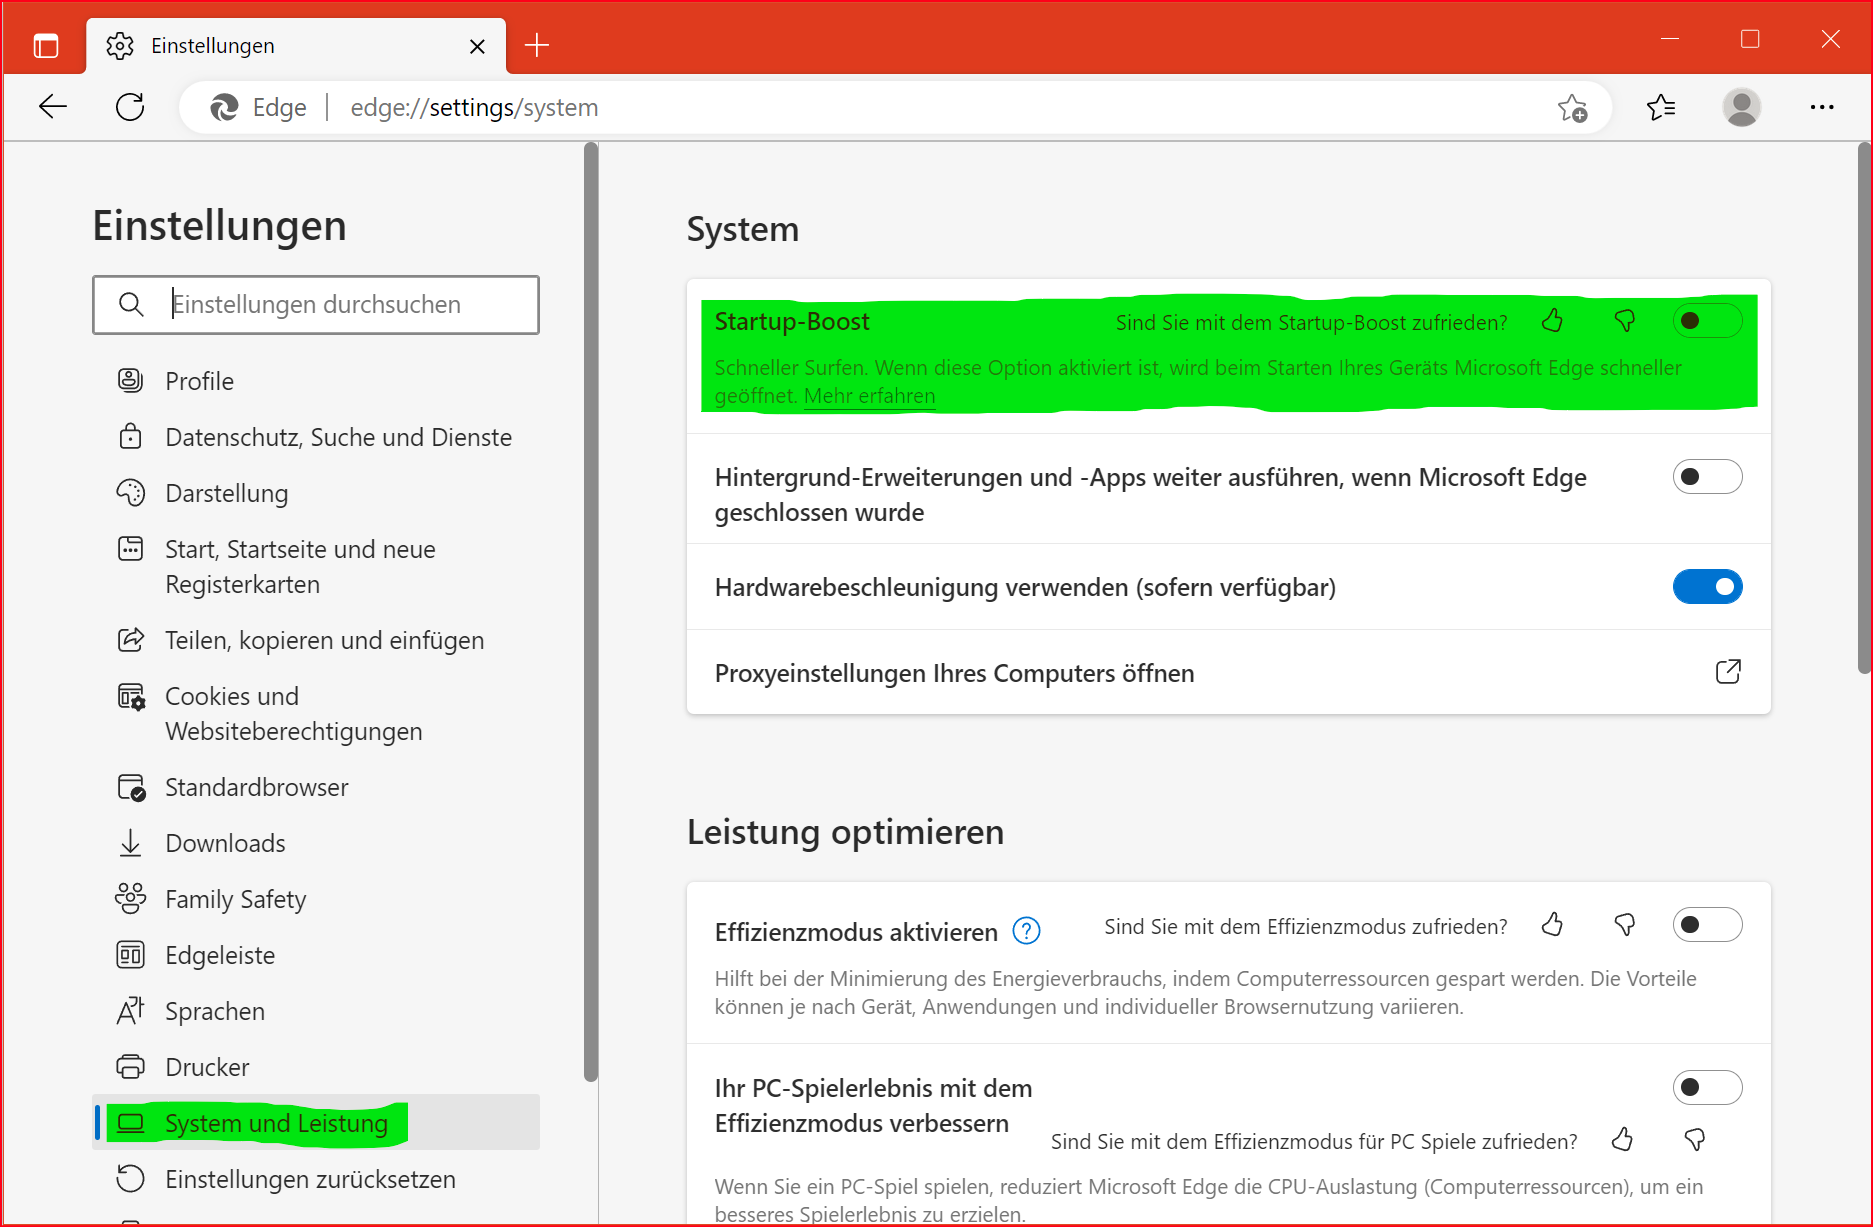Open the user profile avatar
Screen dimensions: 1873x1227
(x=1741, y=106)
